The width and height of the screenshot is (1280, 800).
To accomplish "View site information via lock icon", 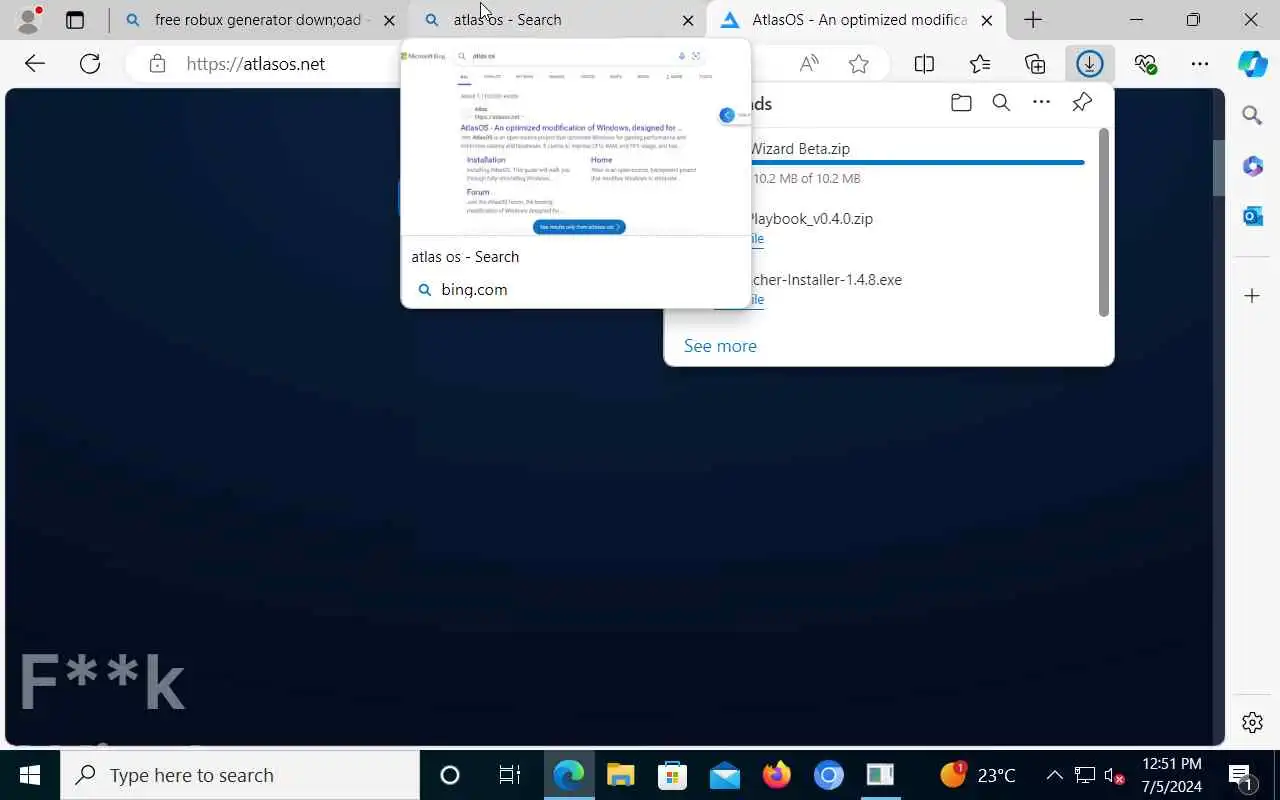I will pyautogui.click(x=157, y=64).
